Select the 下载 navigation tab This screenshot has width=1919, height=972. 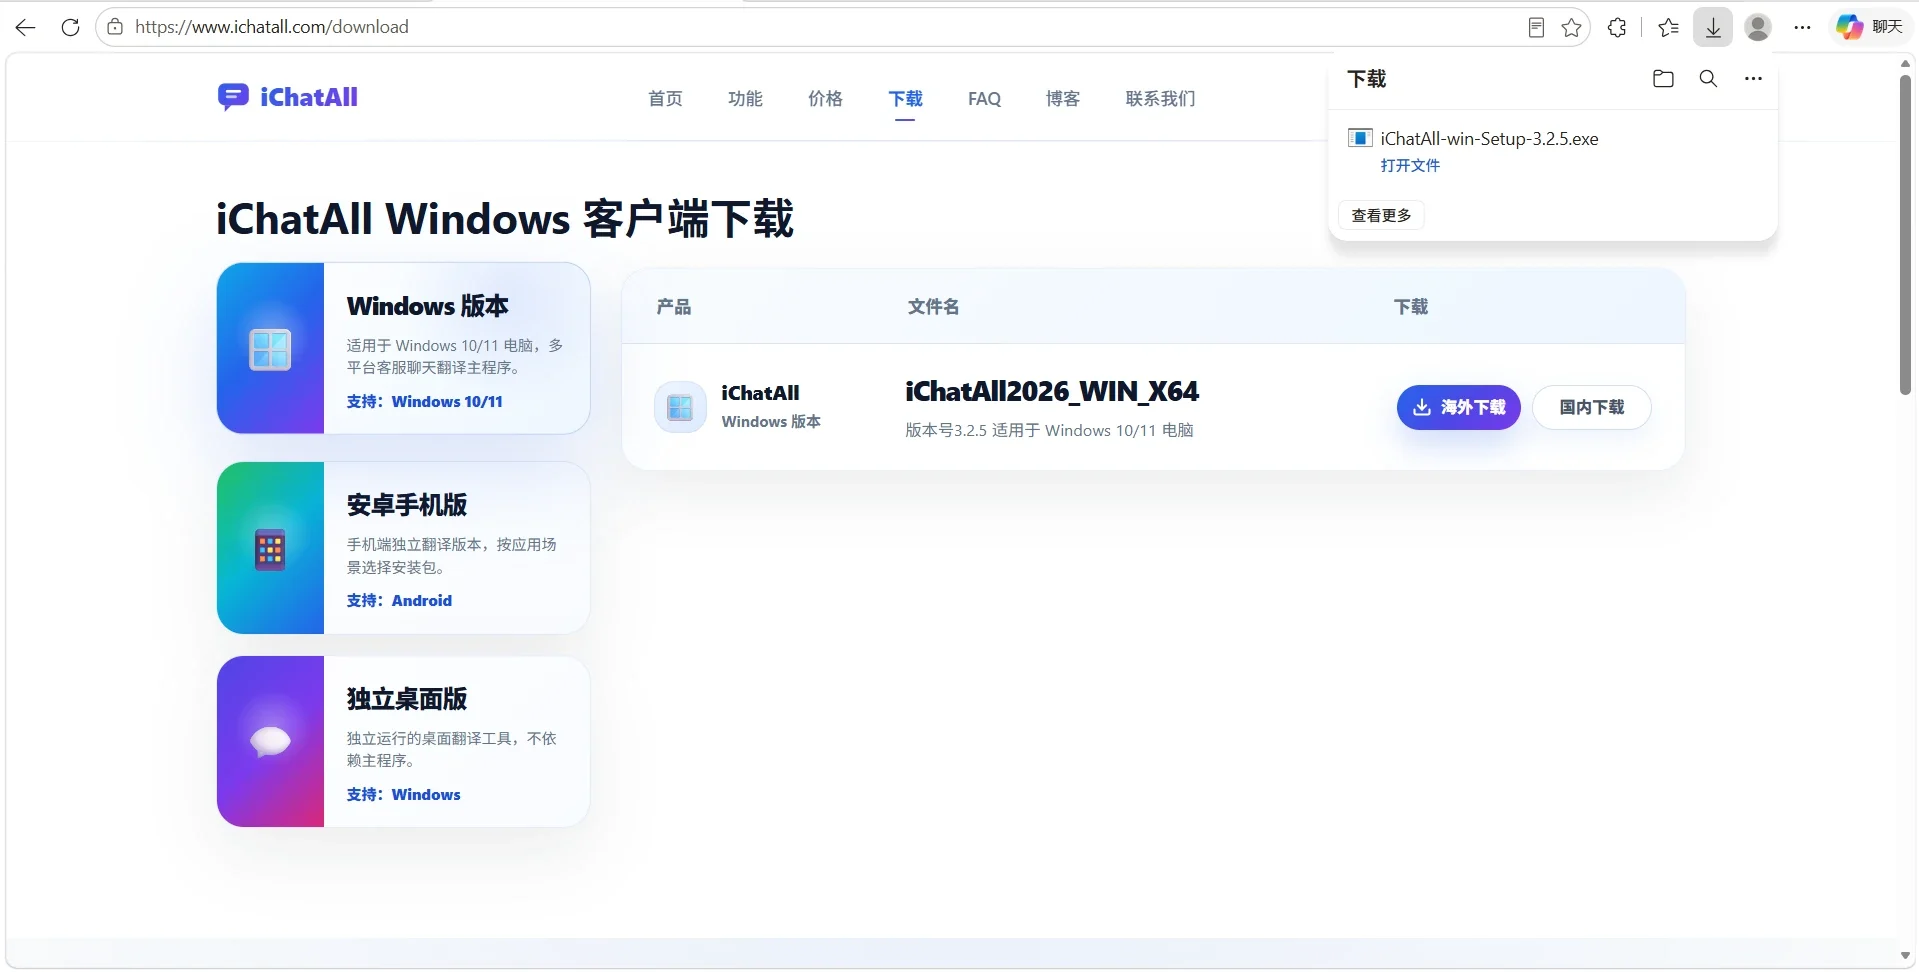pos(905,99)
